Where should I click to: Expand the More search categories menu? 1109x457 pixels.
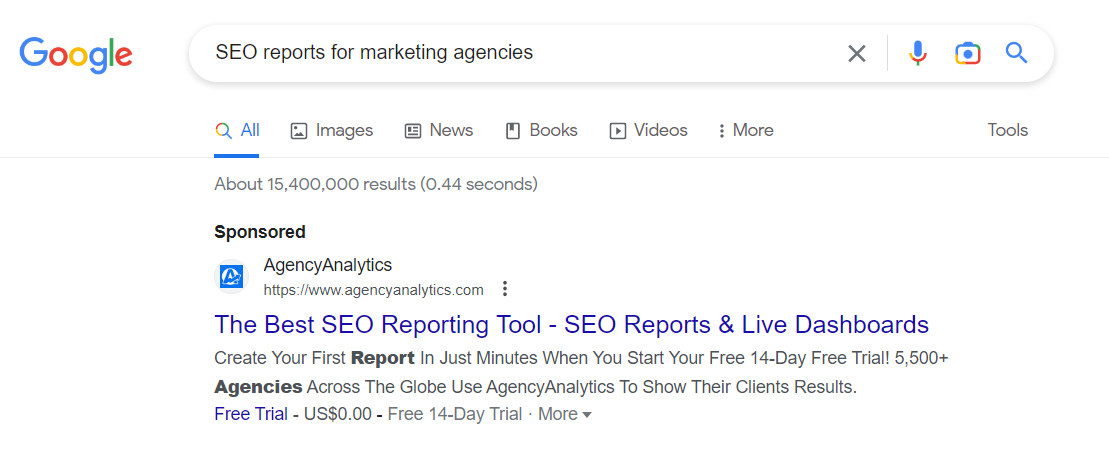(x=745, y=130)
